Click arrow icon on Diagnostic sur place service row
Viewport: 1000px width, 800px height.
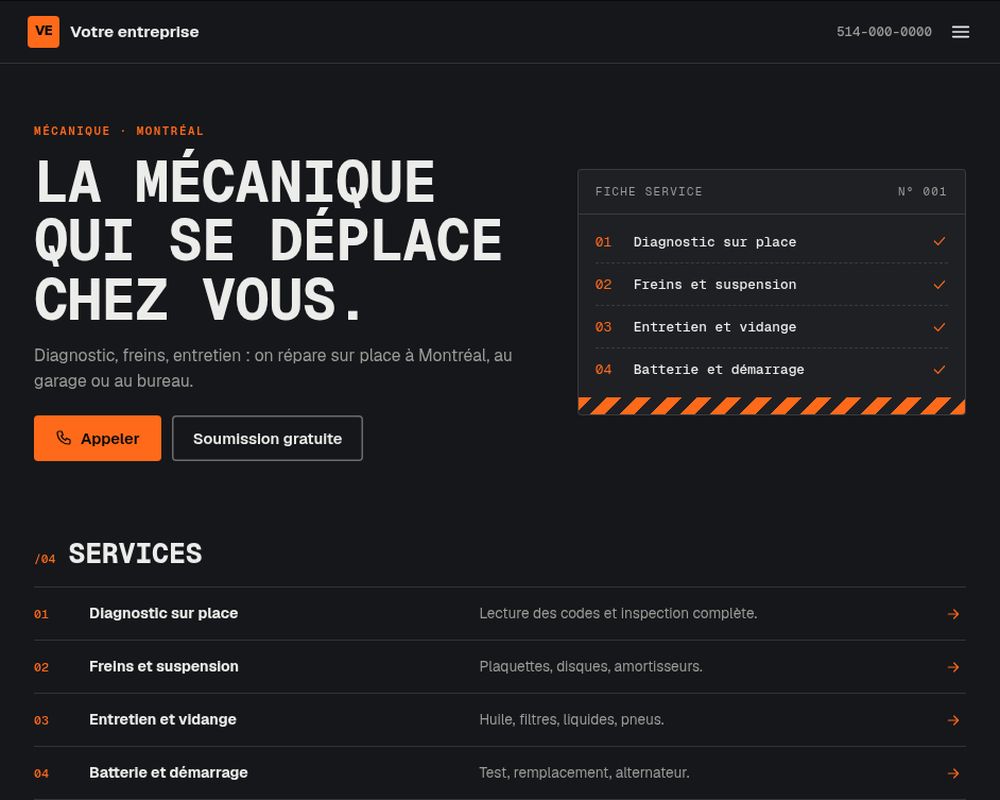(953, 614)
